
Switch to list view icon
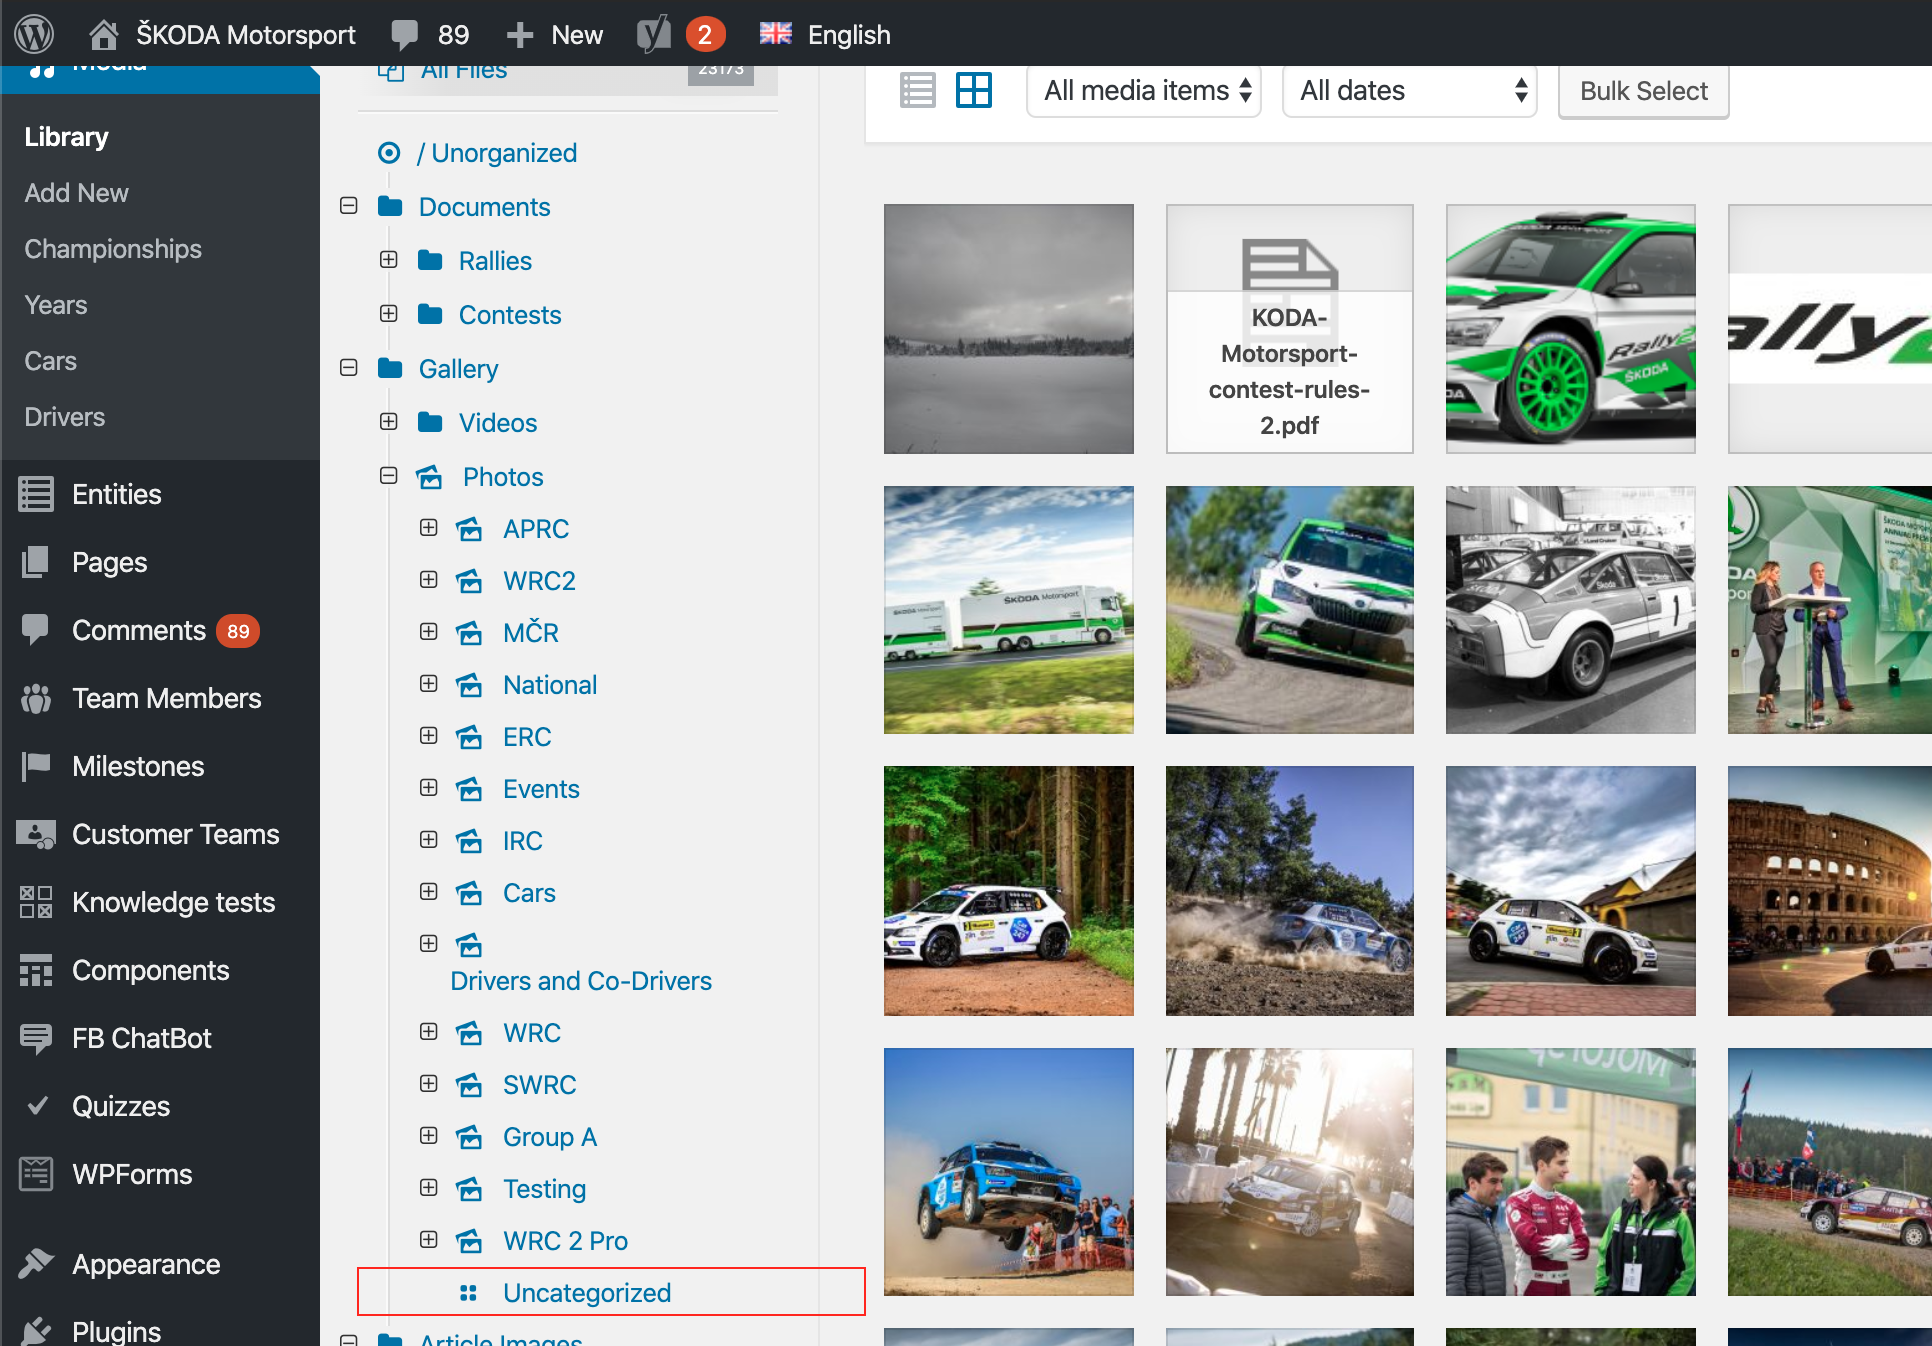click(917, 91)
